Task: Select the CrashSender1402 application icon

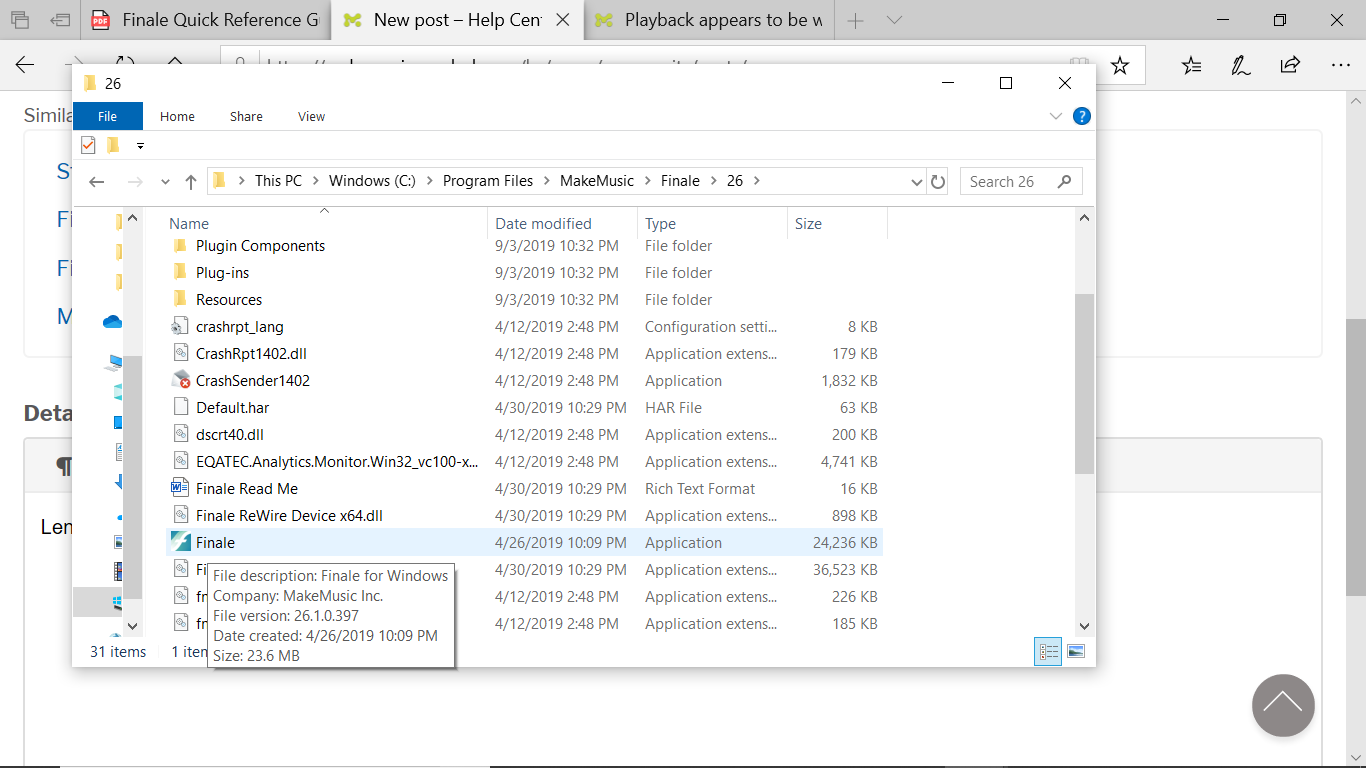Action: pos(181,381)
